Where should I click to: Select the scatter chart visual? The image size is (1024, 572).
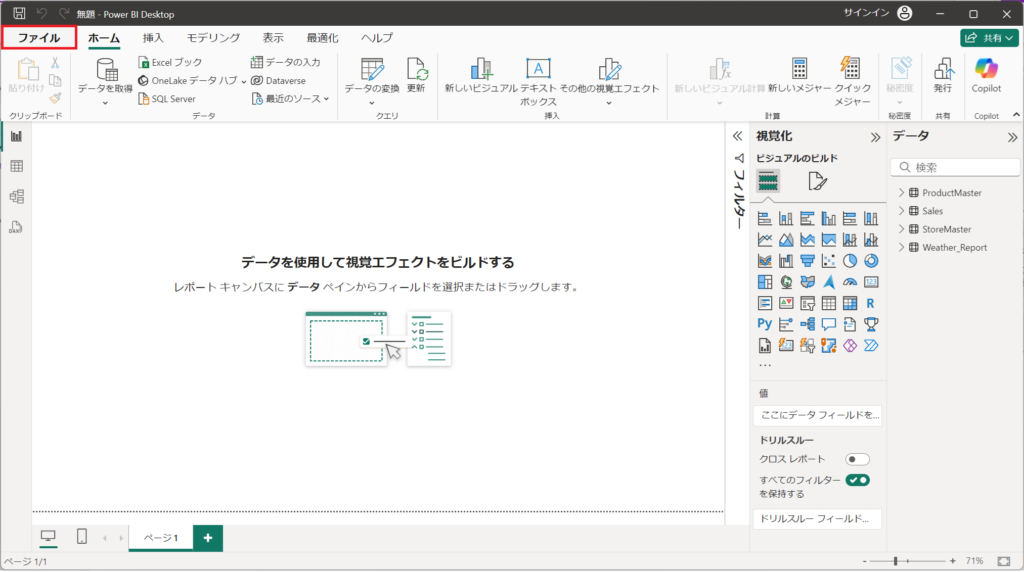pyautogui.click(x=829, y=261)
